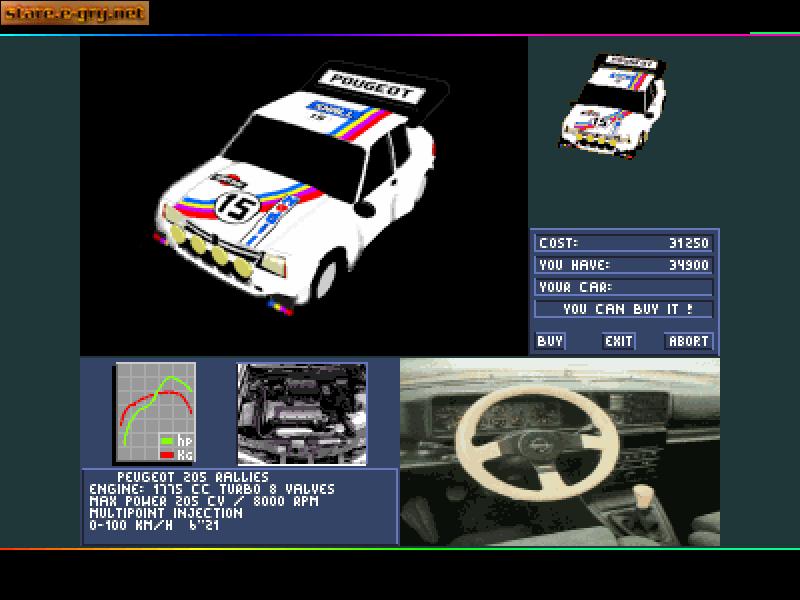Click the YOU HAVE: 34900 balance field
The image size is (800, 600).
point(620,264)
